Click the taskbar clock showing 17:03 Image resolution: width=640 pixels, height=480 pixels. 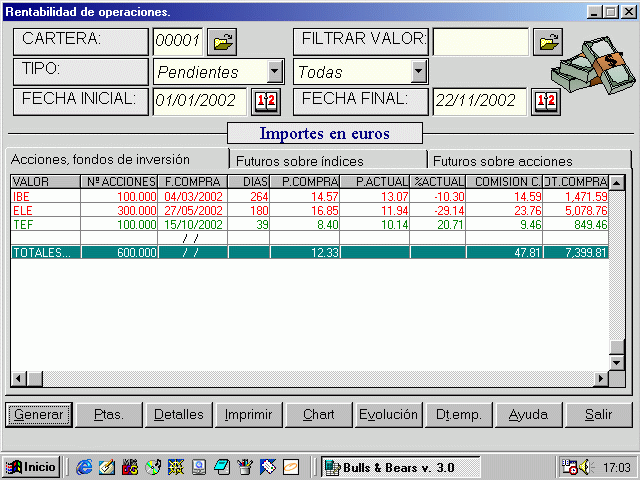coord(617,467)
